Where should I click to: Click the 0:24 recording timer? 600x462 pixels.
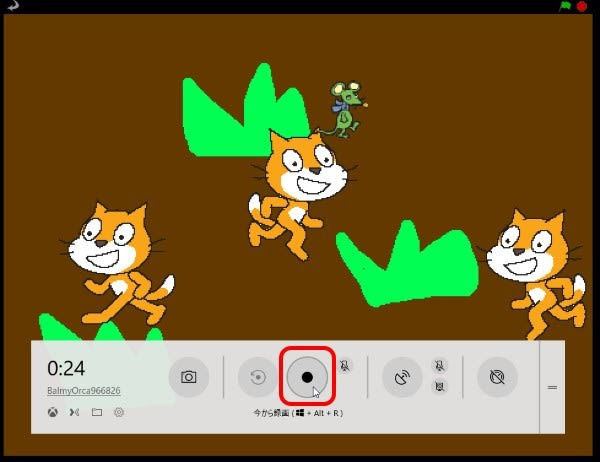[x=66, y=369]
